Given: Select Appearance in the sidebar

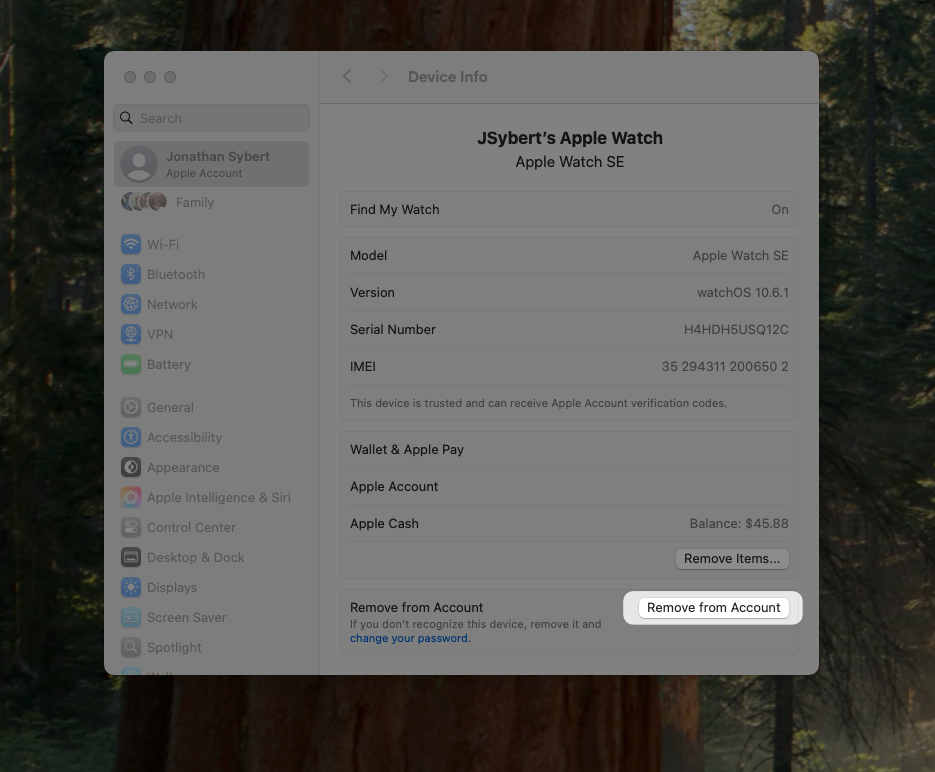Looking at the screenshot, I should click(x=183, y=467).
